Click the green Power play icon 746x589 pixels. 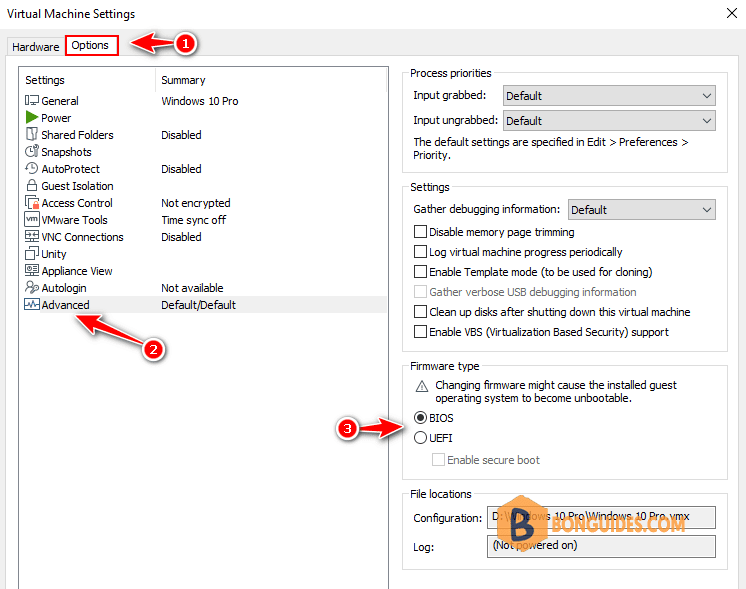click(31, 117)
